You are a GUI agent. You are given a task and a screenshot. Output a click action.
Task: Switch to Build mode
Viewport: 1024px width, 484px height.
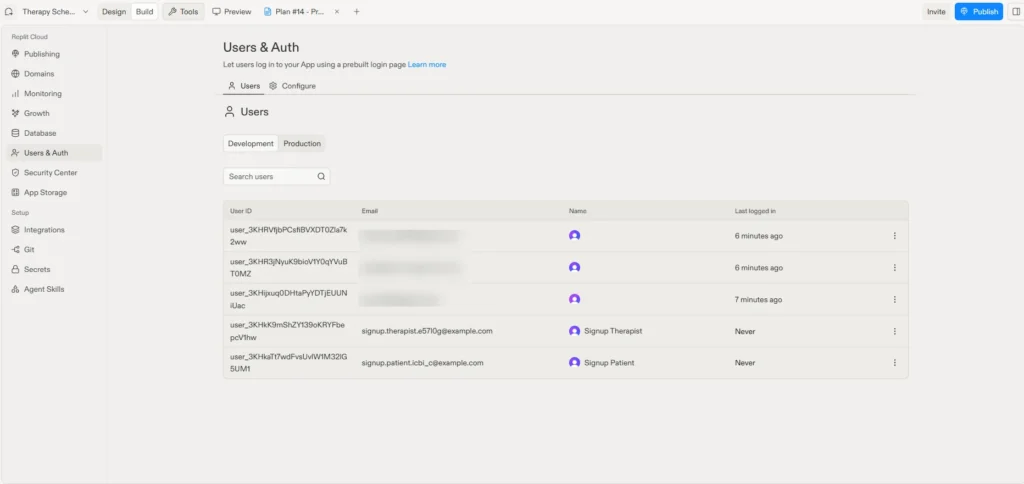[x=144, y=12]
